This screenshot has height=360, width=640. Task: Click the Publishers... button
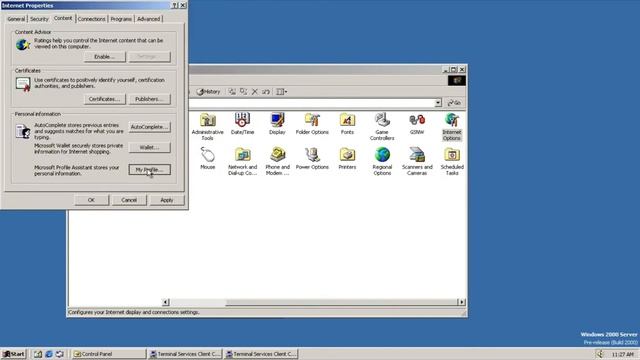tap(149, 99)
